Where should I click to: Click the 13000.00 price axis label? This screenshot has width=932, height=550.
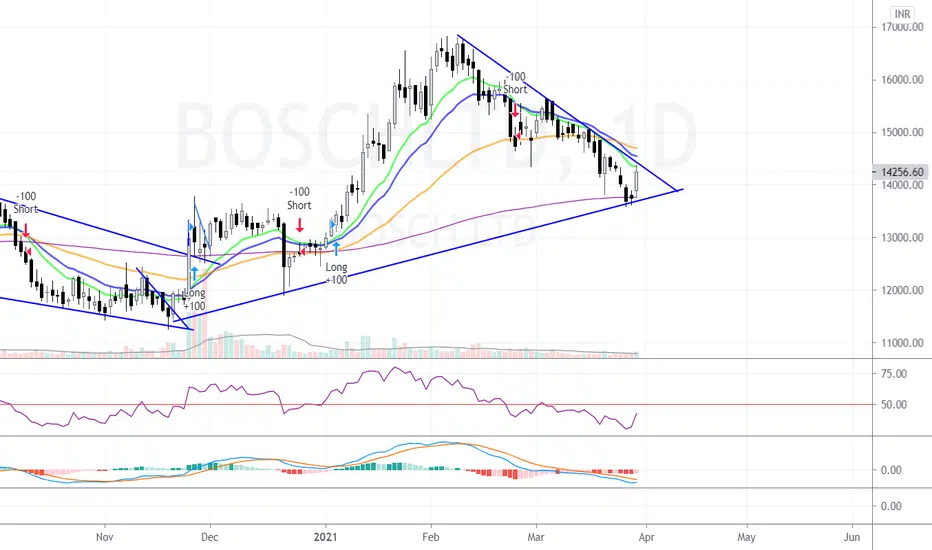tap(902, 237)
